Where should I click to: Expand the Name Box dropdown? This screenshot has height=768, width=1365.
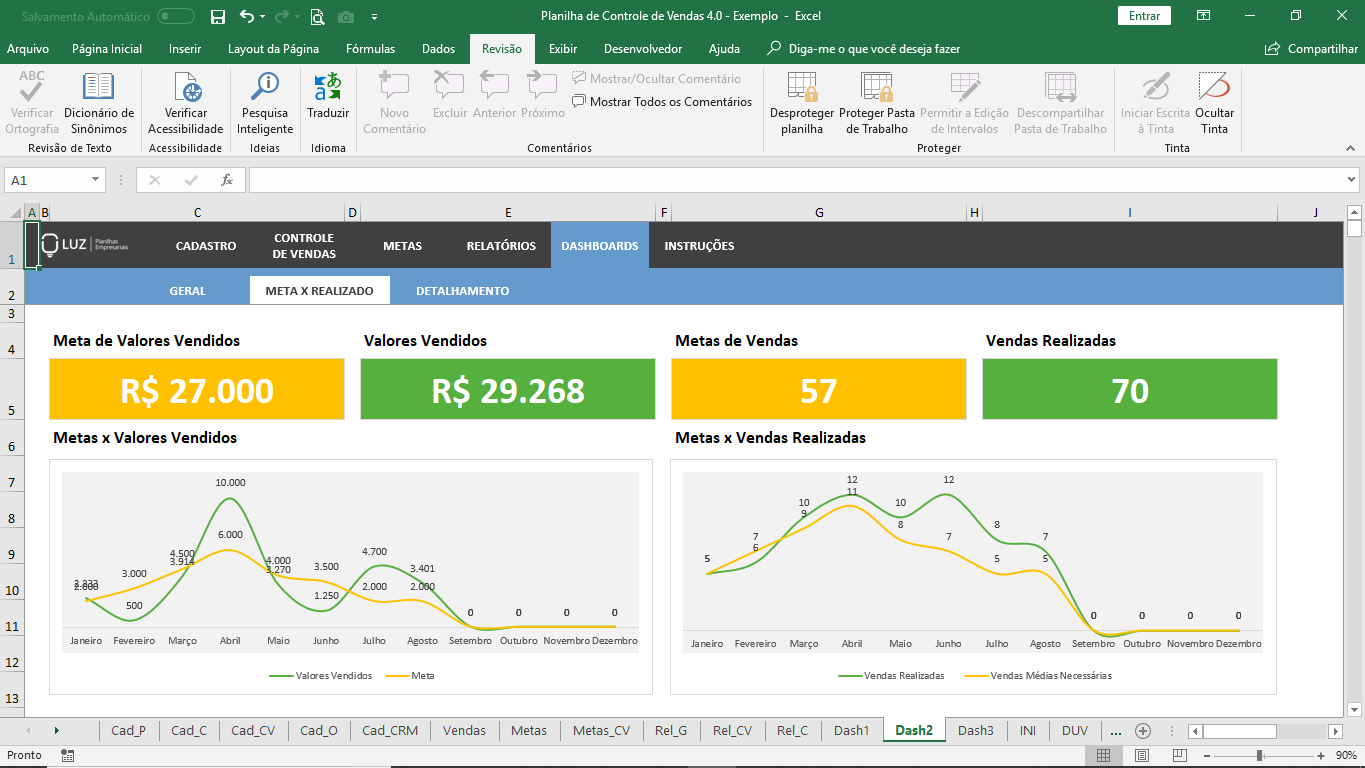click(96, 180)
